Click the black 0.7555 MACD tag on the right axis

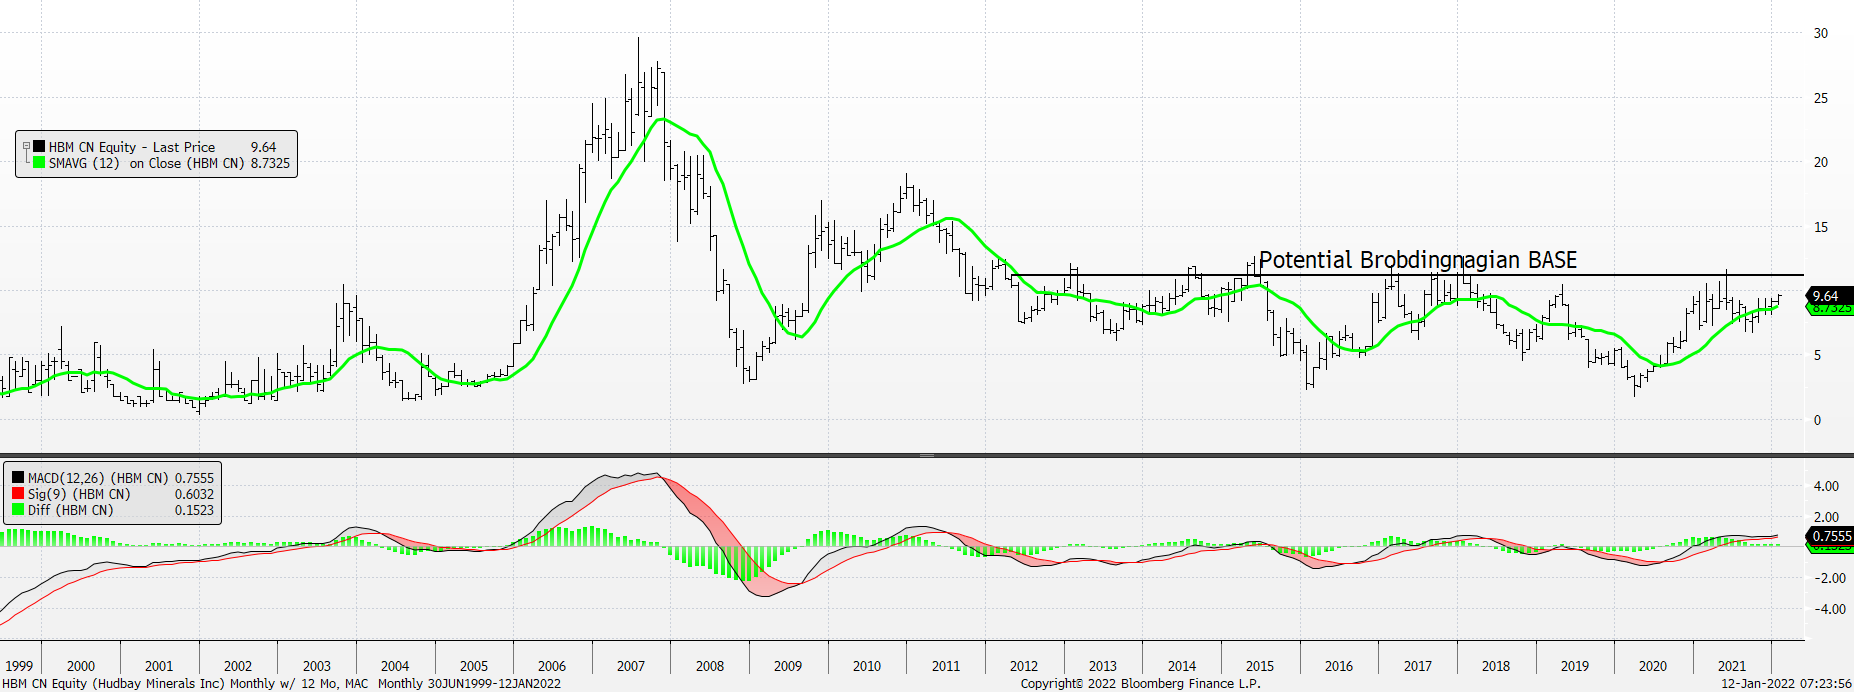tap(1830, 536)
